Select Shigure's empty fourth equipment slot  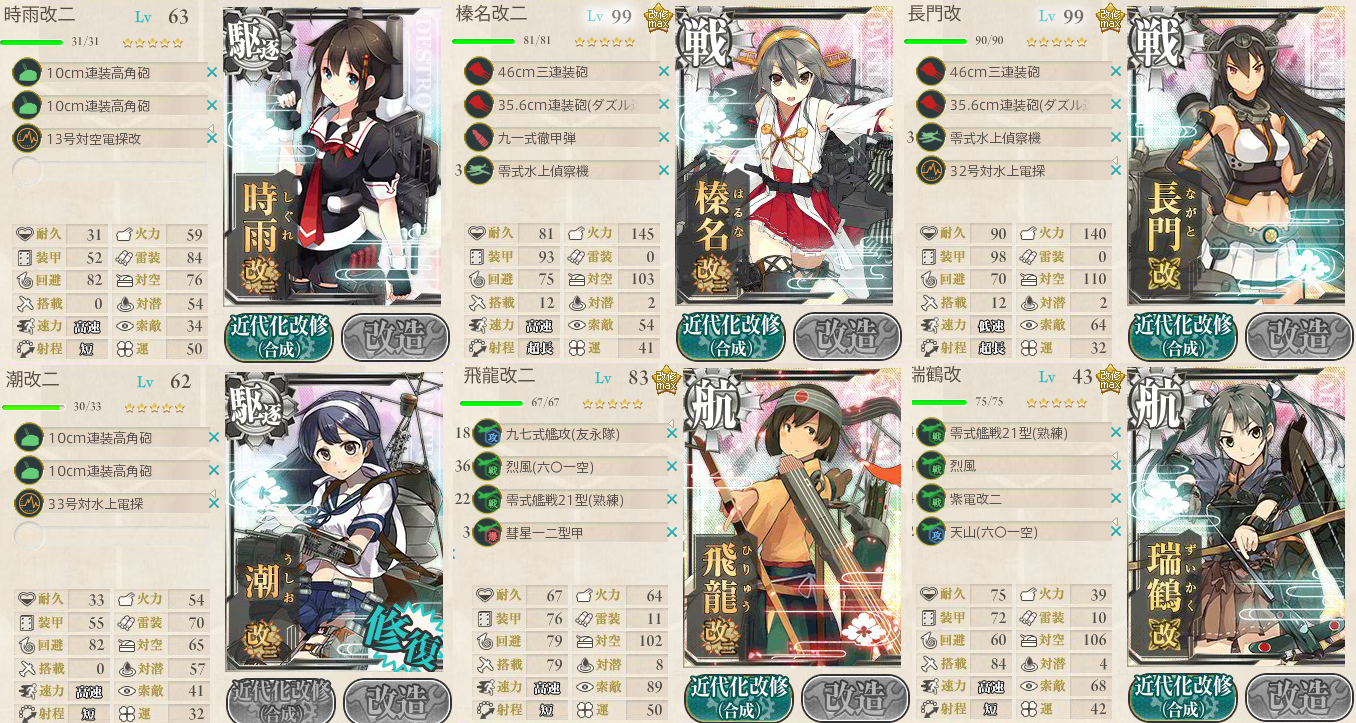pos(112,171)
